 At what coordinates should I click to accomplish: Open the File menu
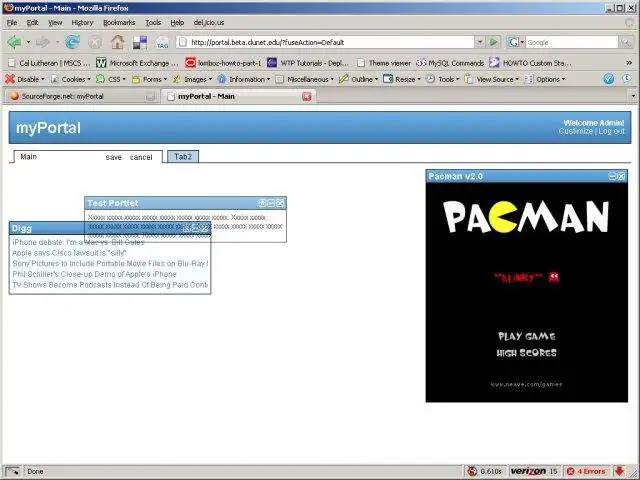[12, 23]
